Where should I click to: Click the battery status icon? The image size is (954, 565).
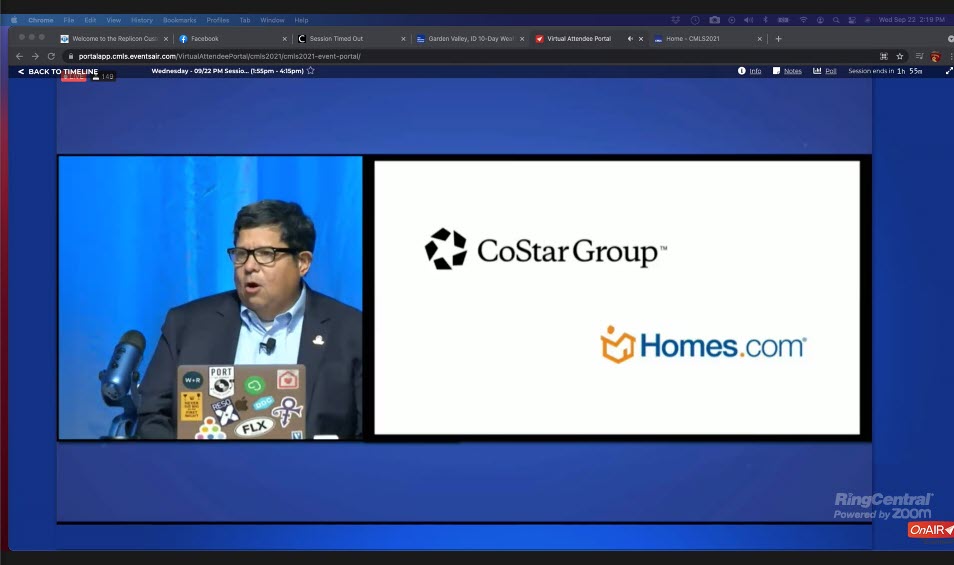(x=784, y=20)
